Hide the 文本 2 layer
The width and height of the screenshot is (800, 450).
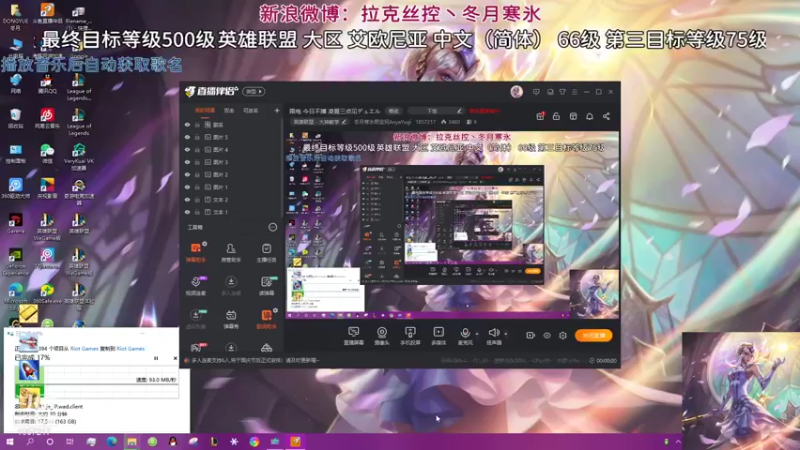pos(187,199)
